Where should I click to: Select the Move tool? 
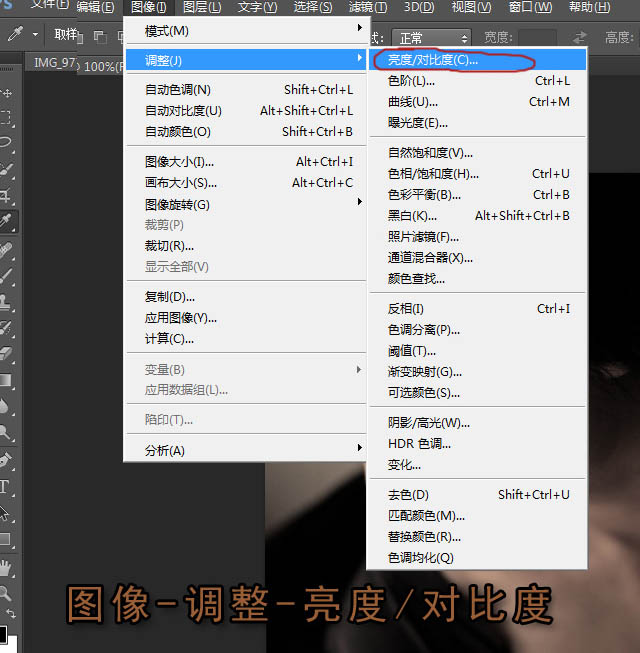coord(7,93)
